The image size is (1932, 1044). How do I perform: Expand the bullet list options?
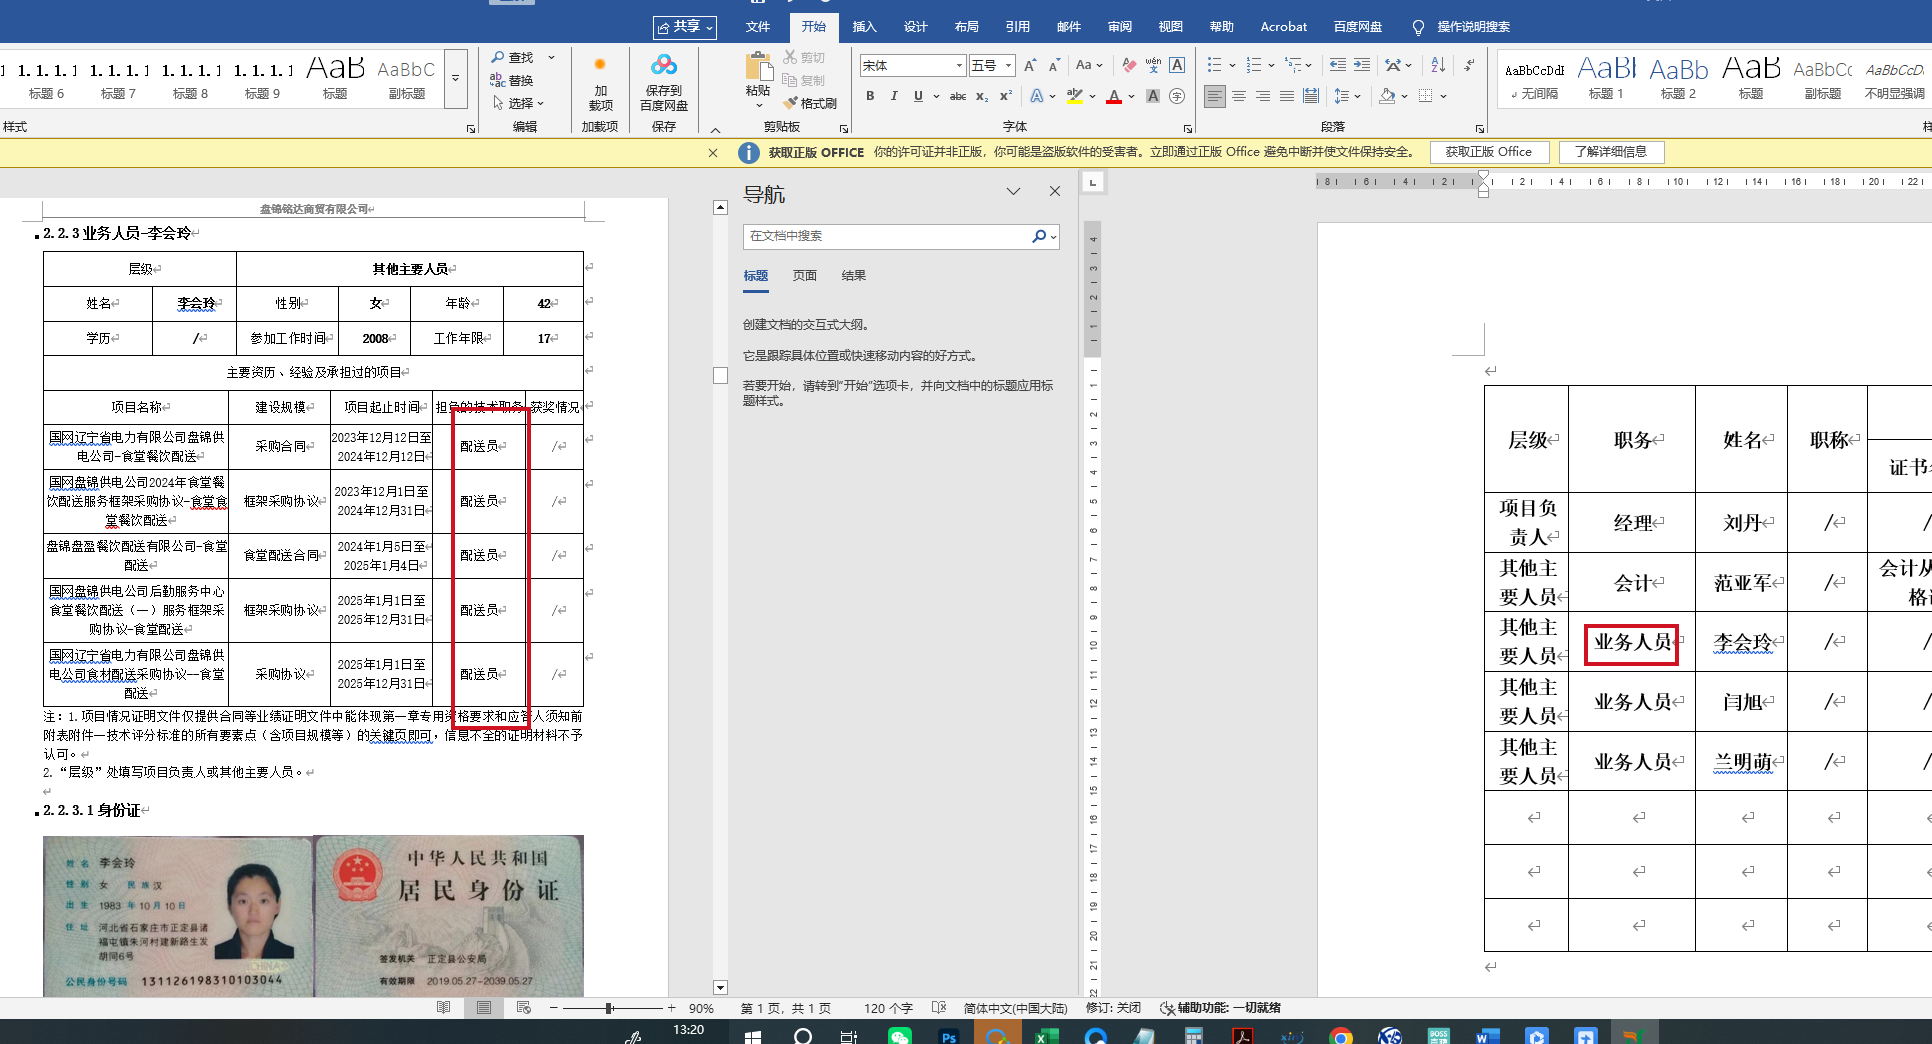coord(1232,66)
